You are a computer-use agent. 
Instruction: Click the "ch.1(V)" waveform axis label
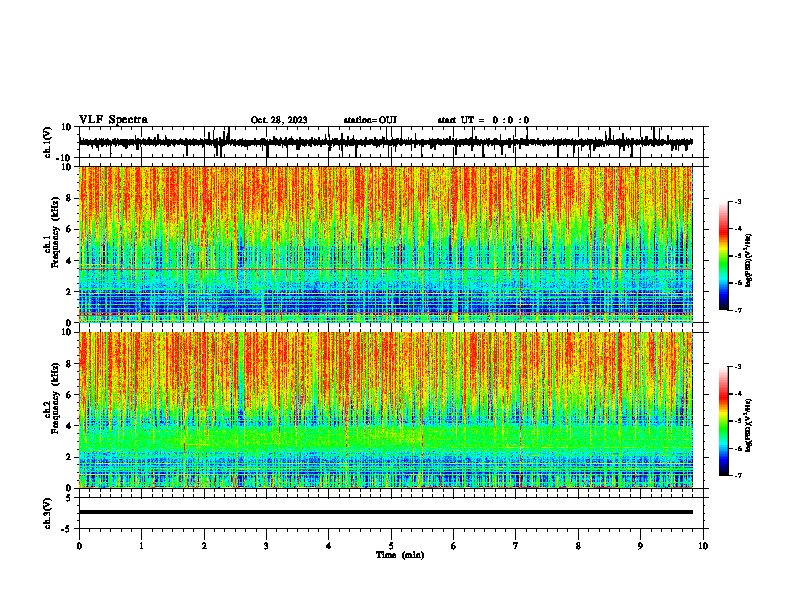click(x=48, y=142)
